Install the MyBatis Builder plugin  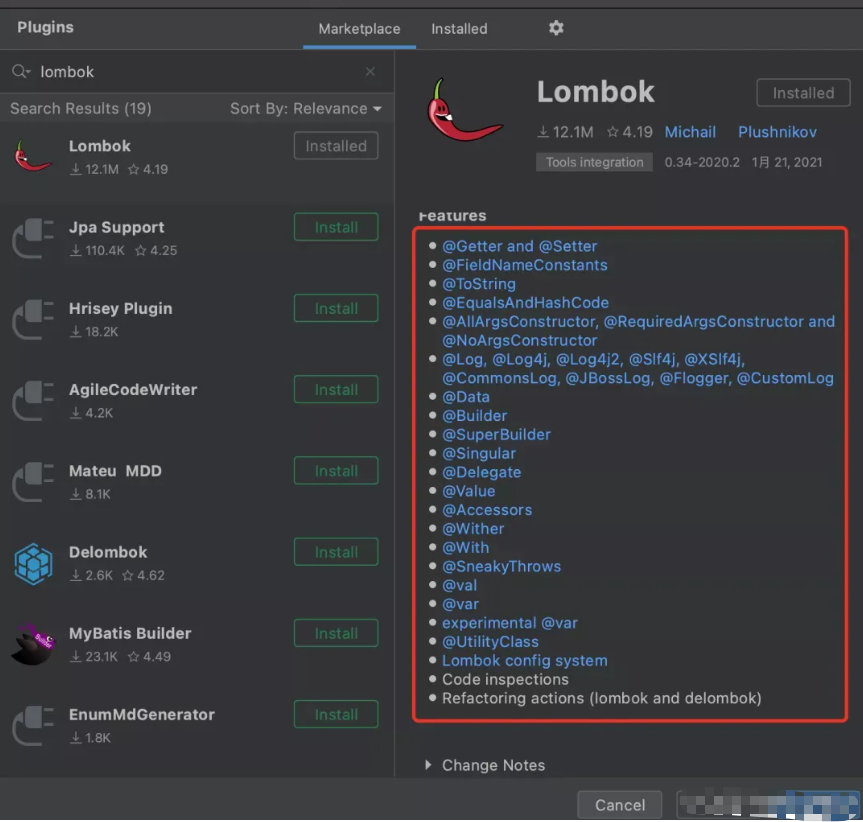click(x=336, y=633)
